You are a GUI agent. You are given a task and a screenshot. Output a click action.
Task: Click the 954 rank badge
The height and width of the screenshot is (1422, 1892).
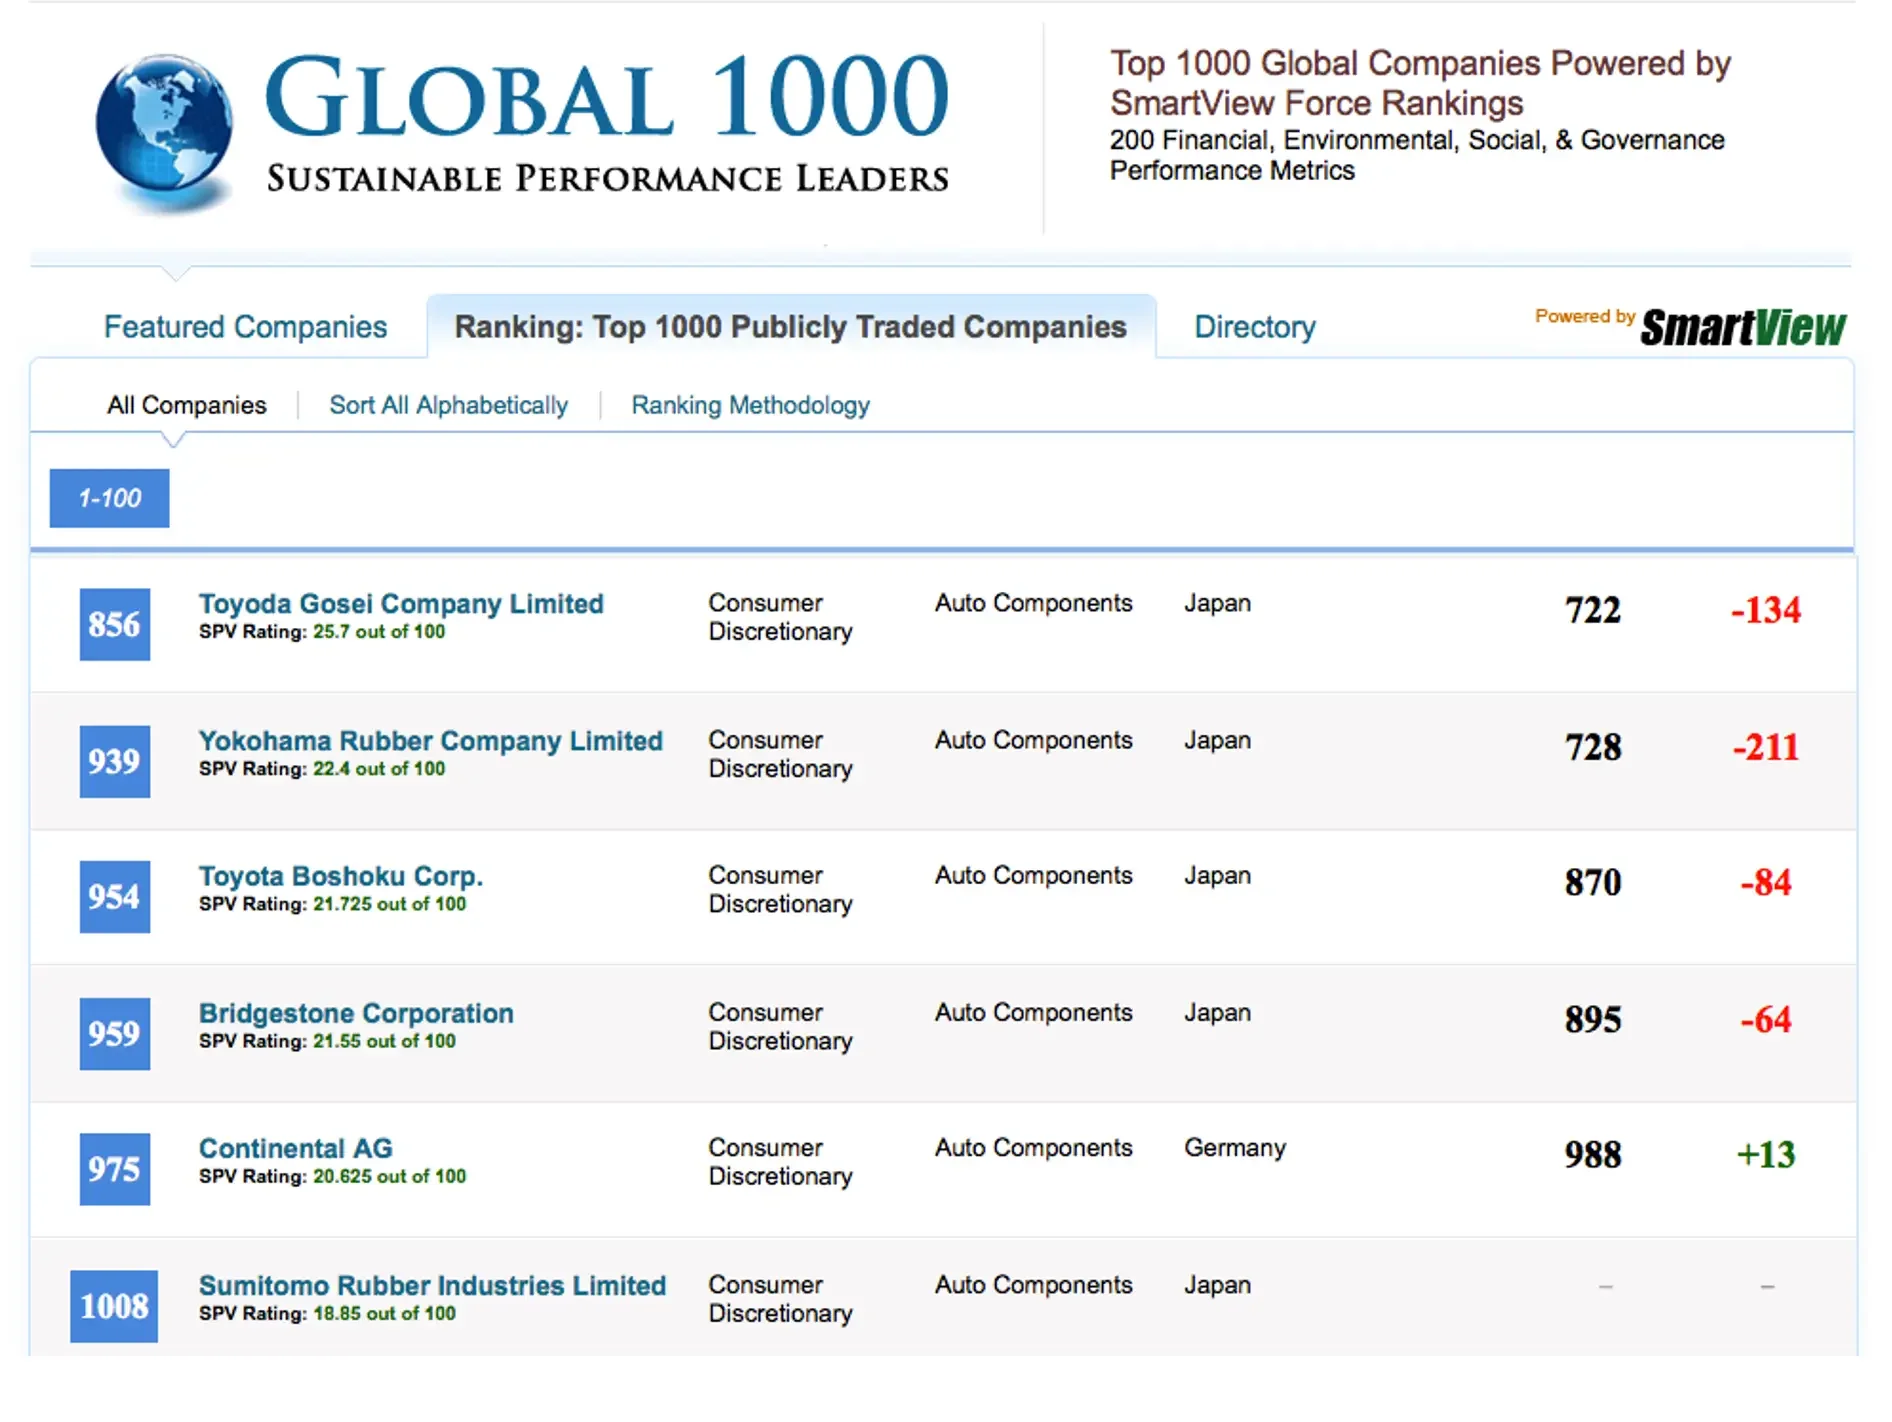pyautogui.click(x=115, y=896)
